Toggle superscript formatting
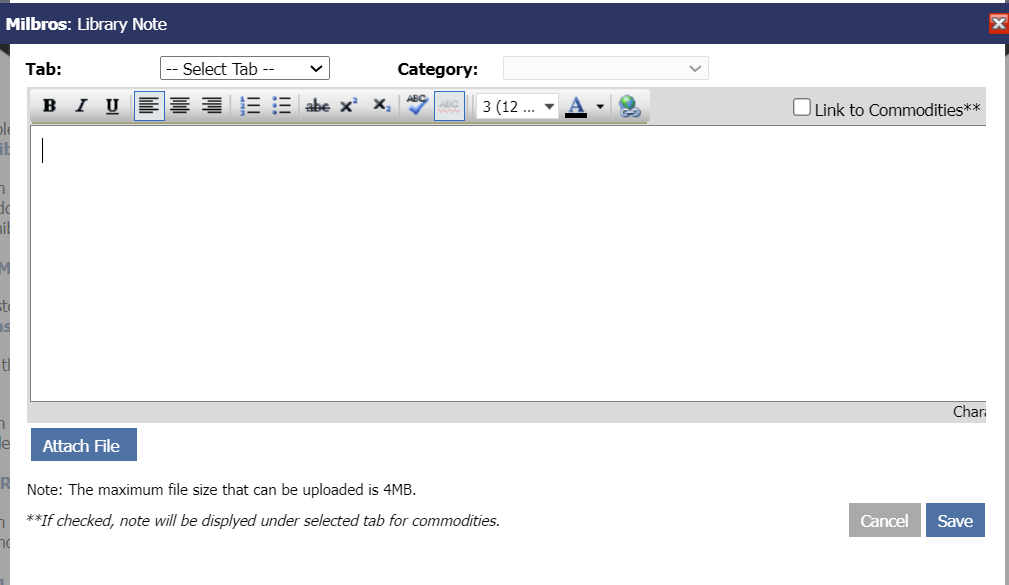Screen dimensions: 1009x585 coord(348,106)
